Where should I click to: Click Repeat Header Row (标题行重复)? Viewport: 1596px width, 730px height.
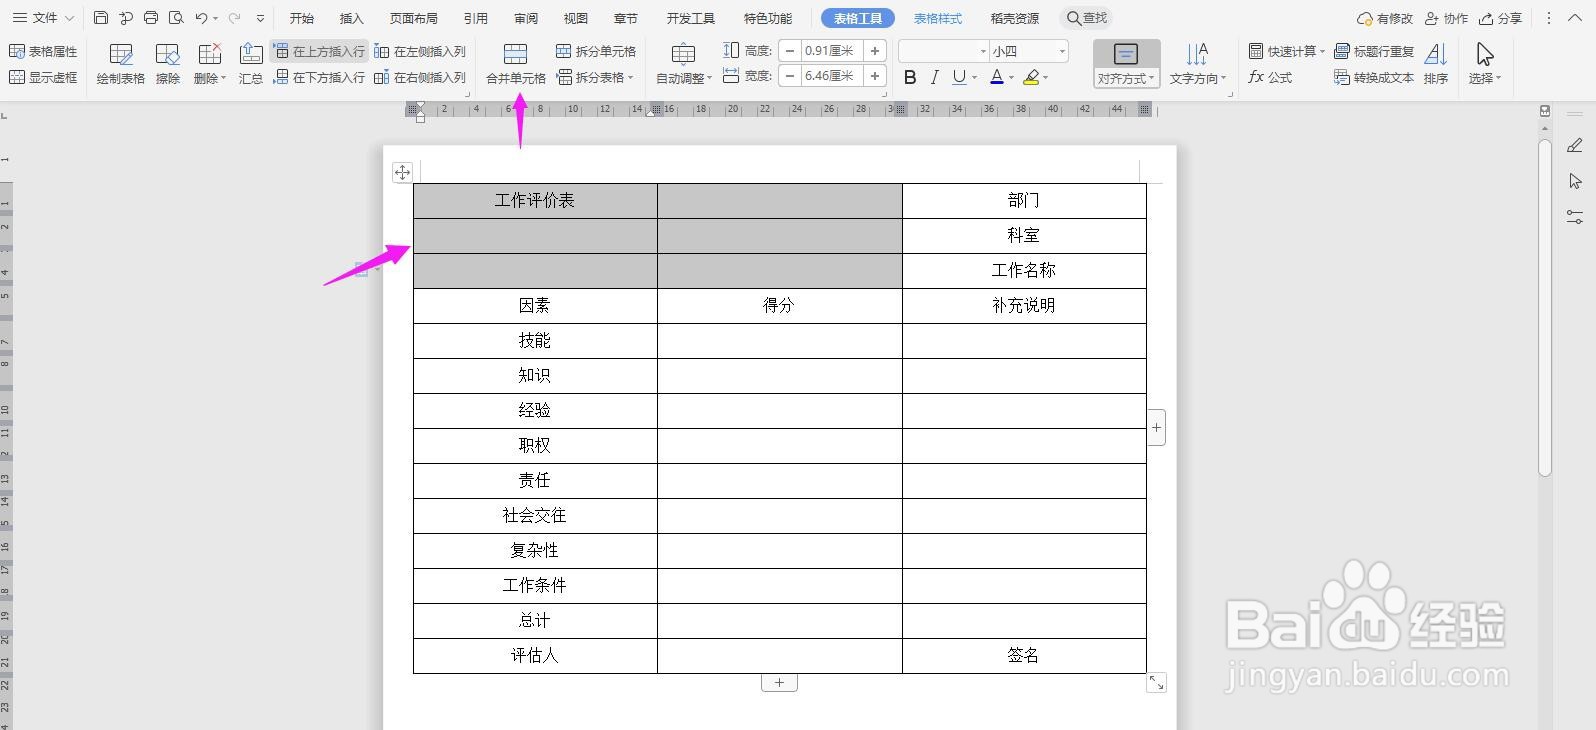point(1375,51)
